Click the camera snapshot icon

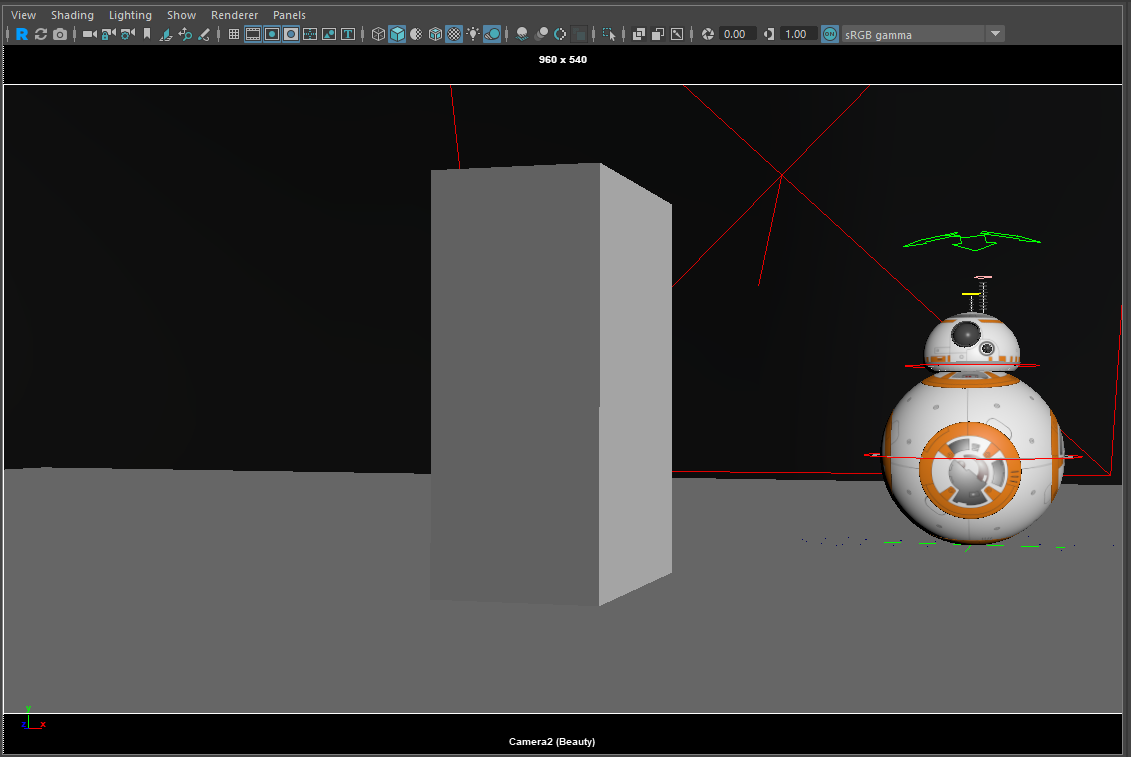60,34
